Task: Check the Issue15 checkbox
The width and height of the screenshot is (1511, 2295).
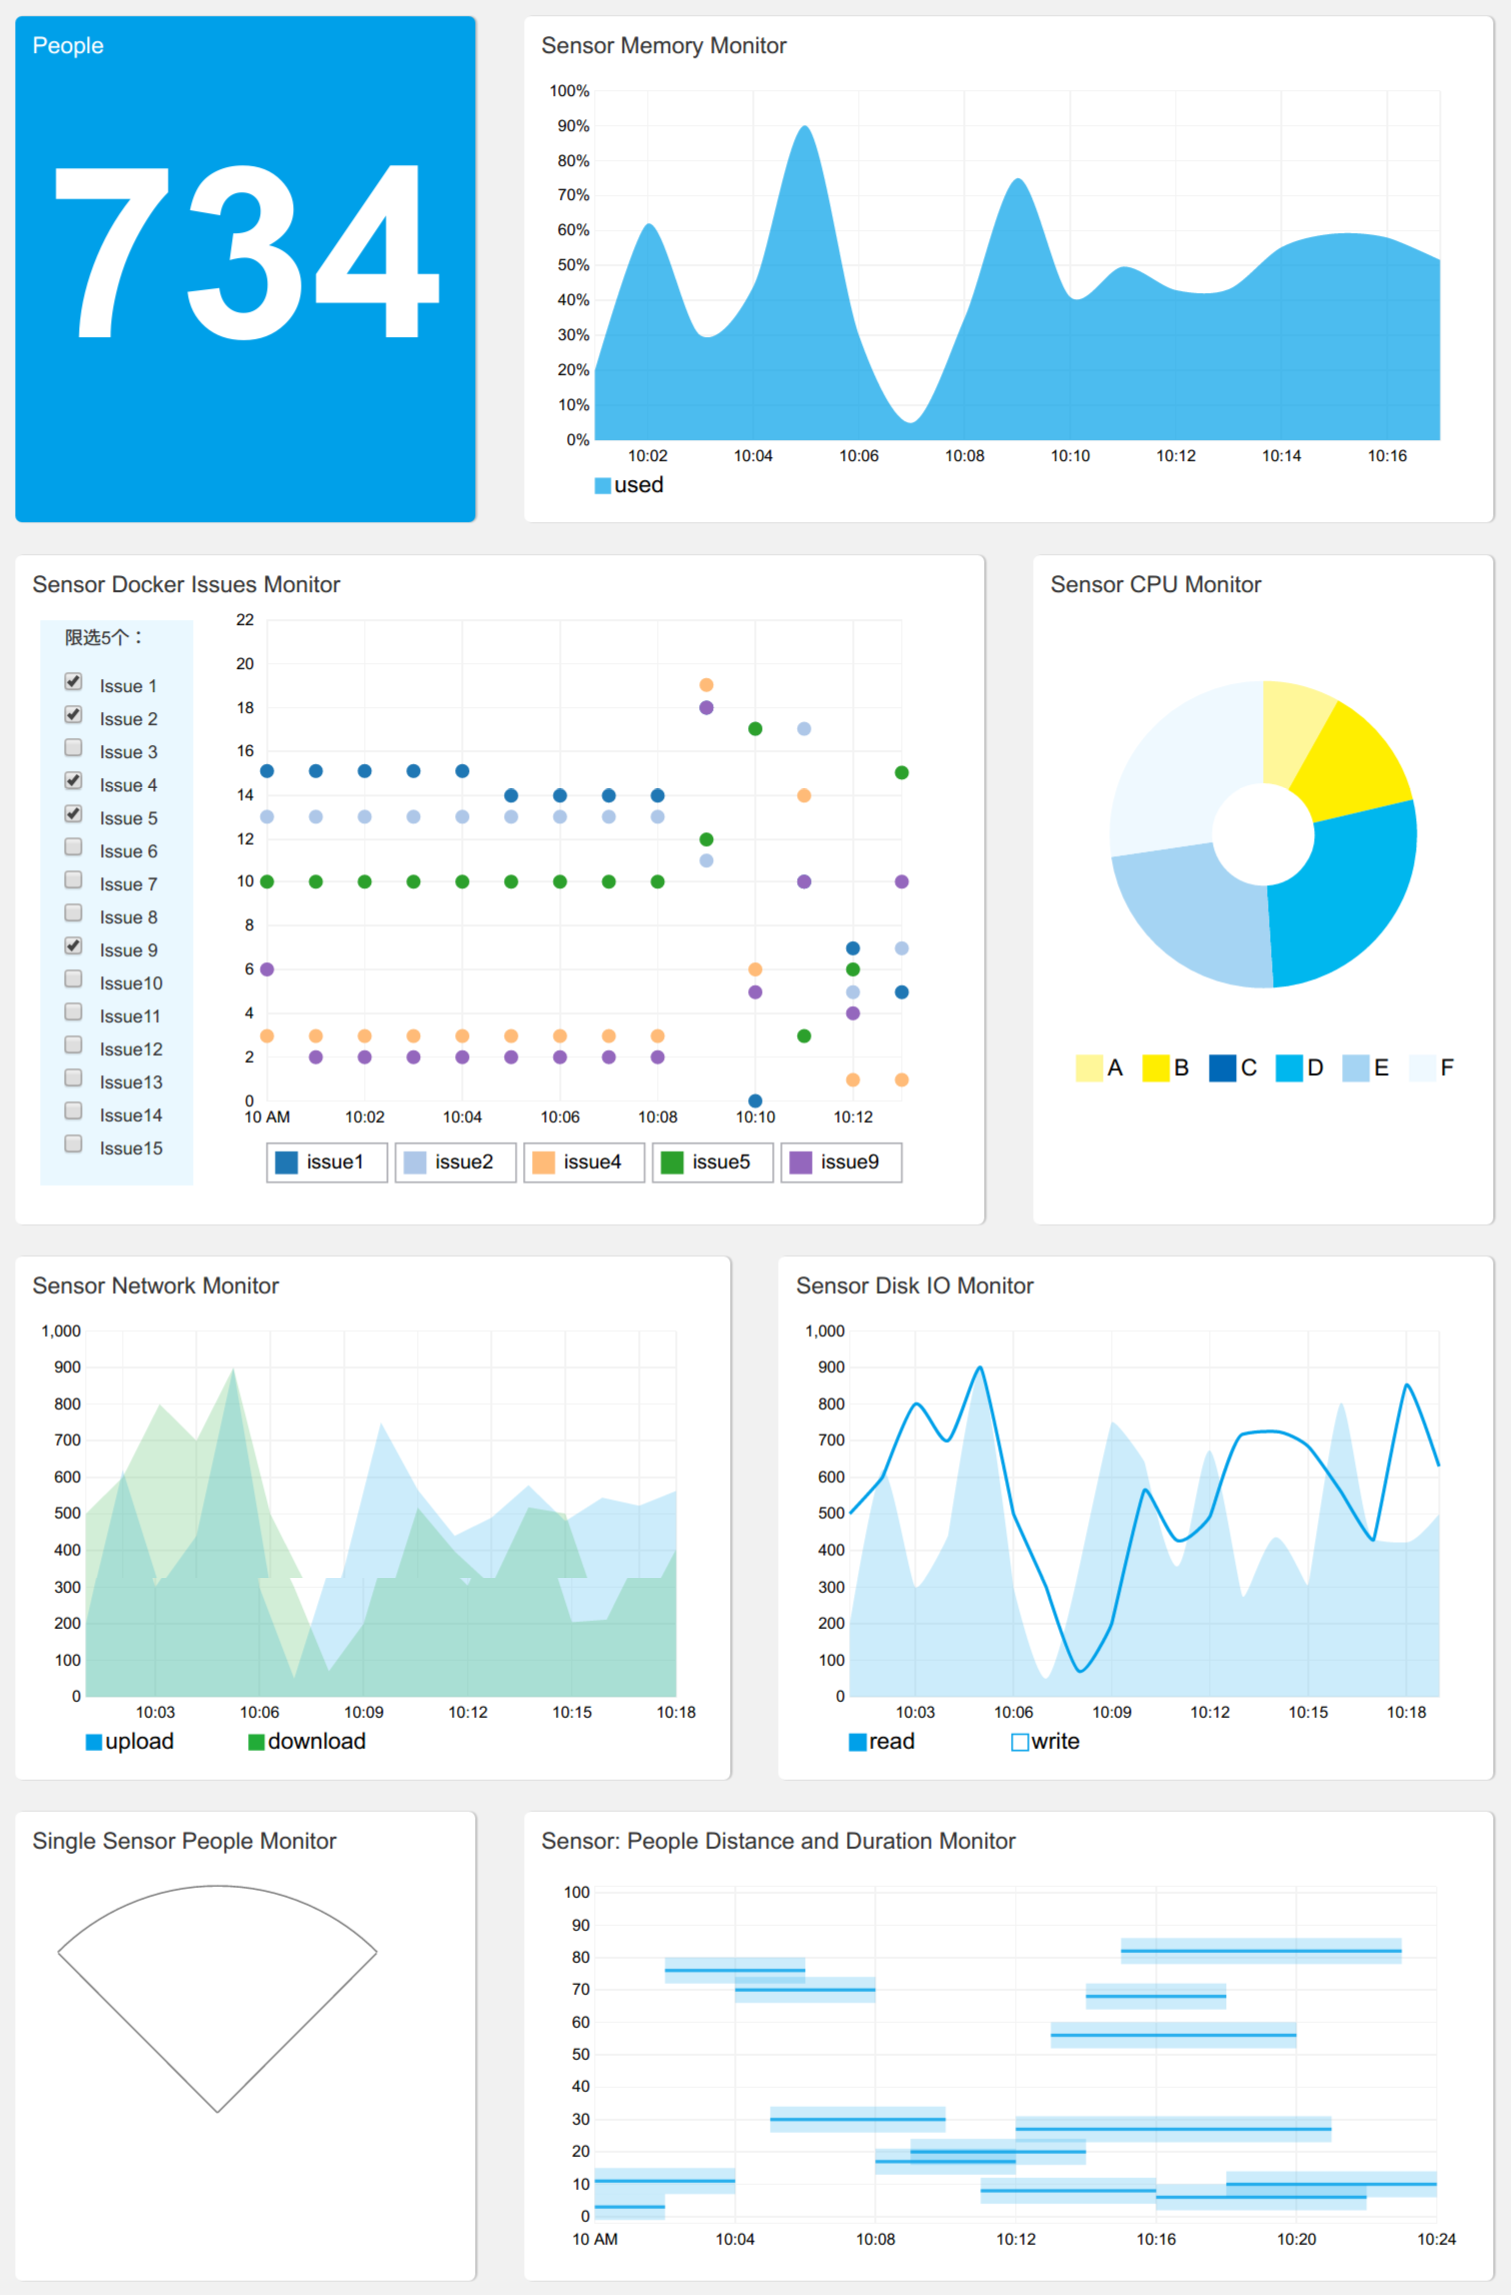Action: point(73,1144)
